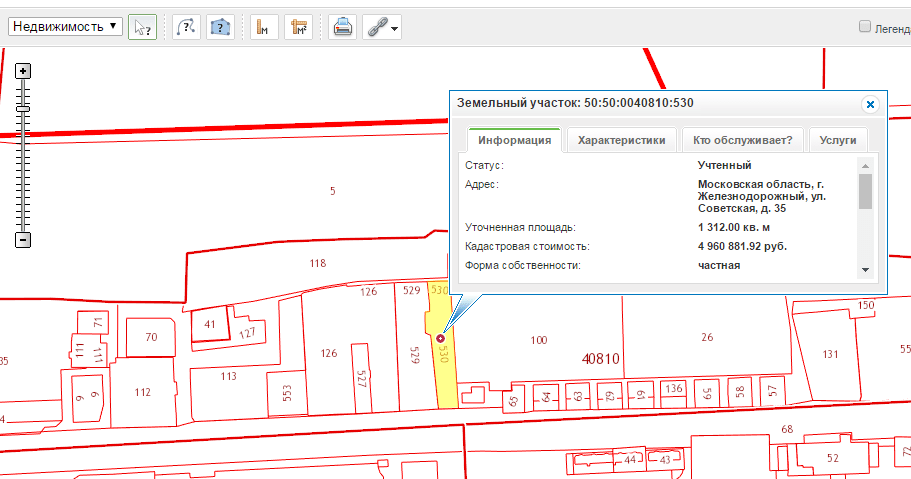
Task: Click parcel label 113
Action: [x=228, y=376]
